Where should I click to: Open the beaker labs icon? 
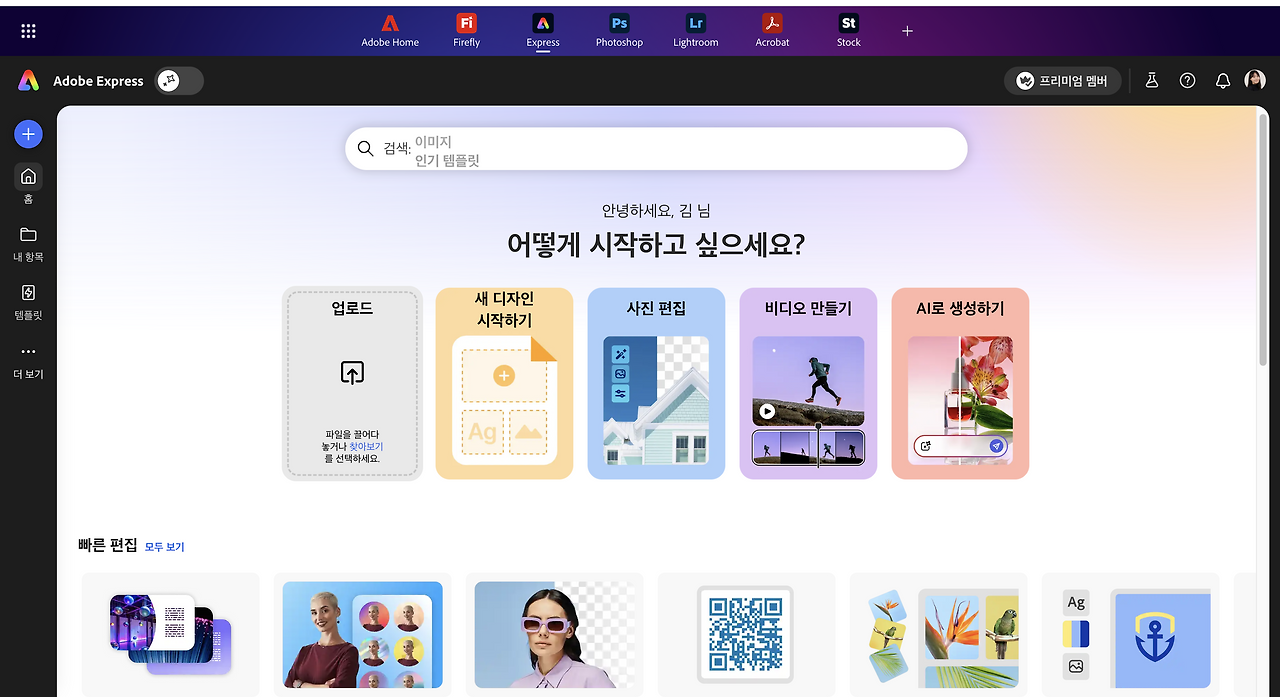click(x=1152, y=81)
